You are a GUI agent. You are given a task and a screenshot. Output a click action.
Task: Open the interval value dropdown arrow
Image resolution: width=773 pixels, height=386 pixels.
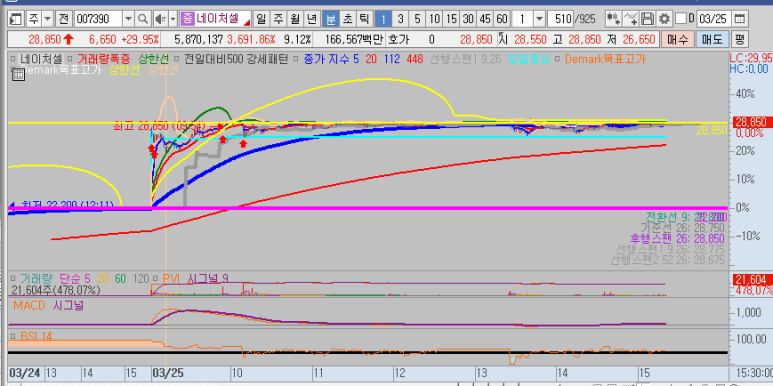(539, 19)
